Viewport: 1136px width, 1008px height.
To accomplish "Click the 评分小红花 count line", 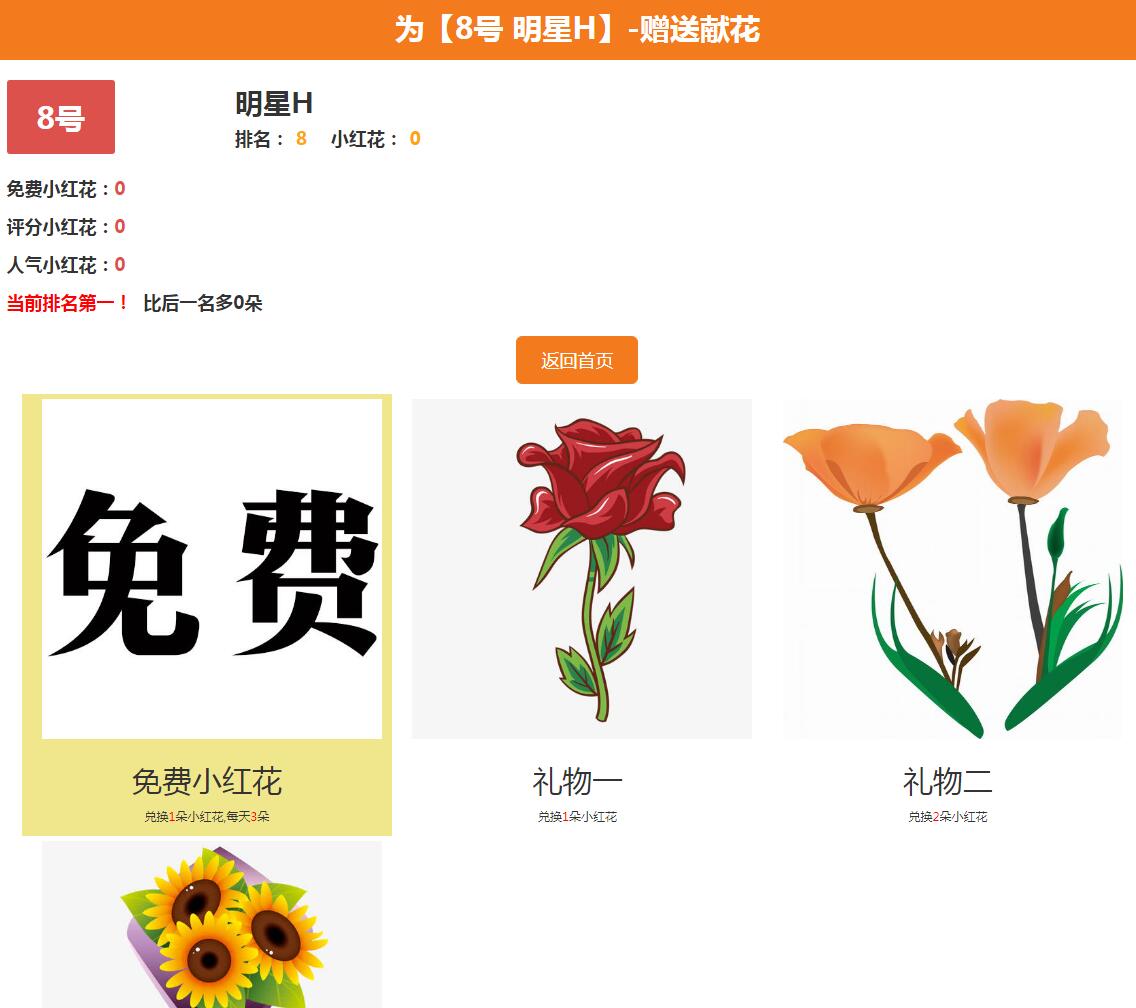I will (x=66, y=227).
